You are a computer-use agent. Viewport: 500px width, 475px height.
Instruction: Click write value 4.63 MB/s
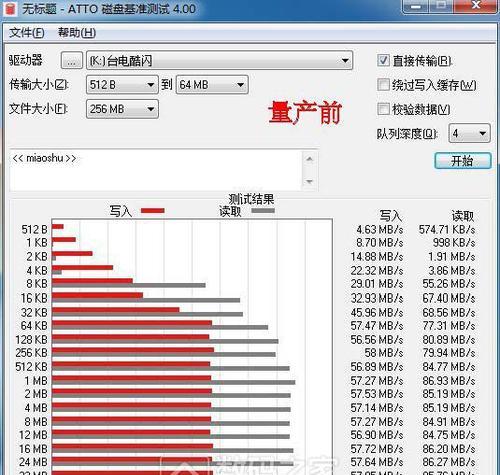(x=380, y=230)
